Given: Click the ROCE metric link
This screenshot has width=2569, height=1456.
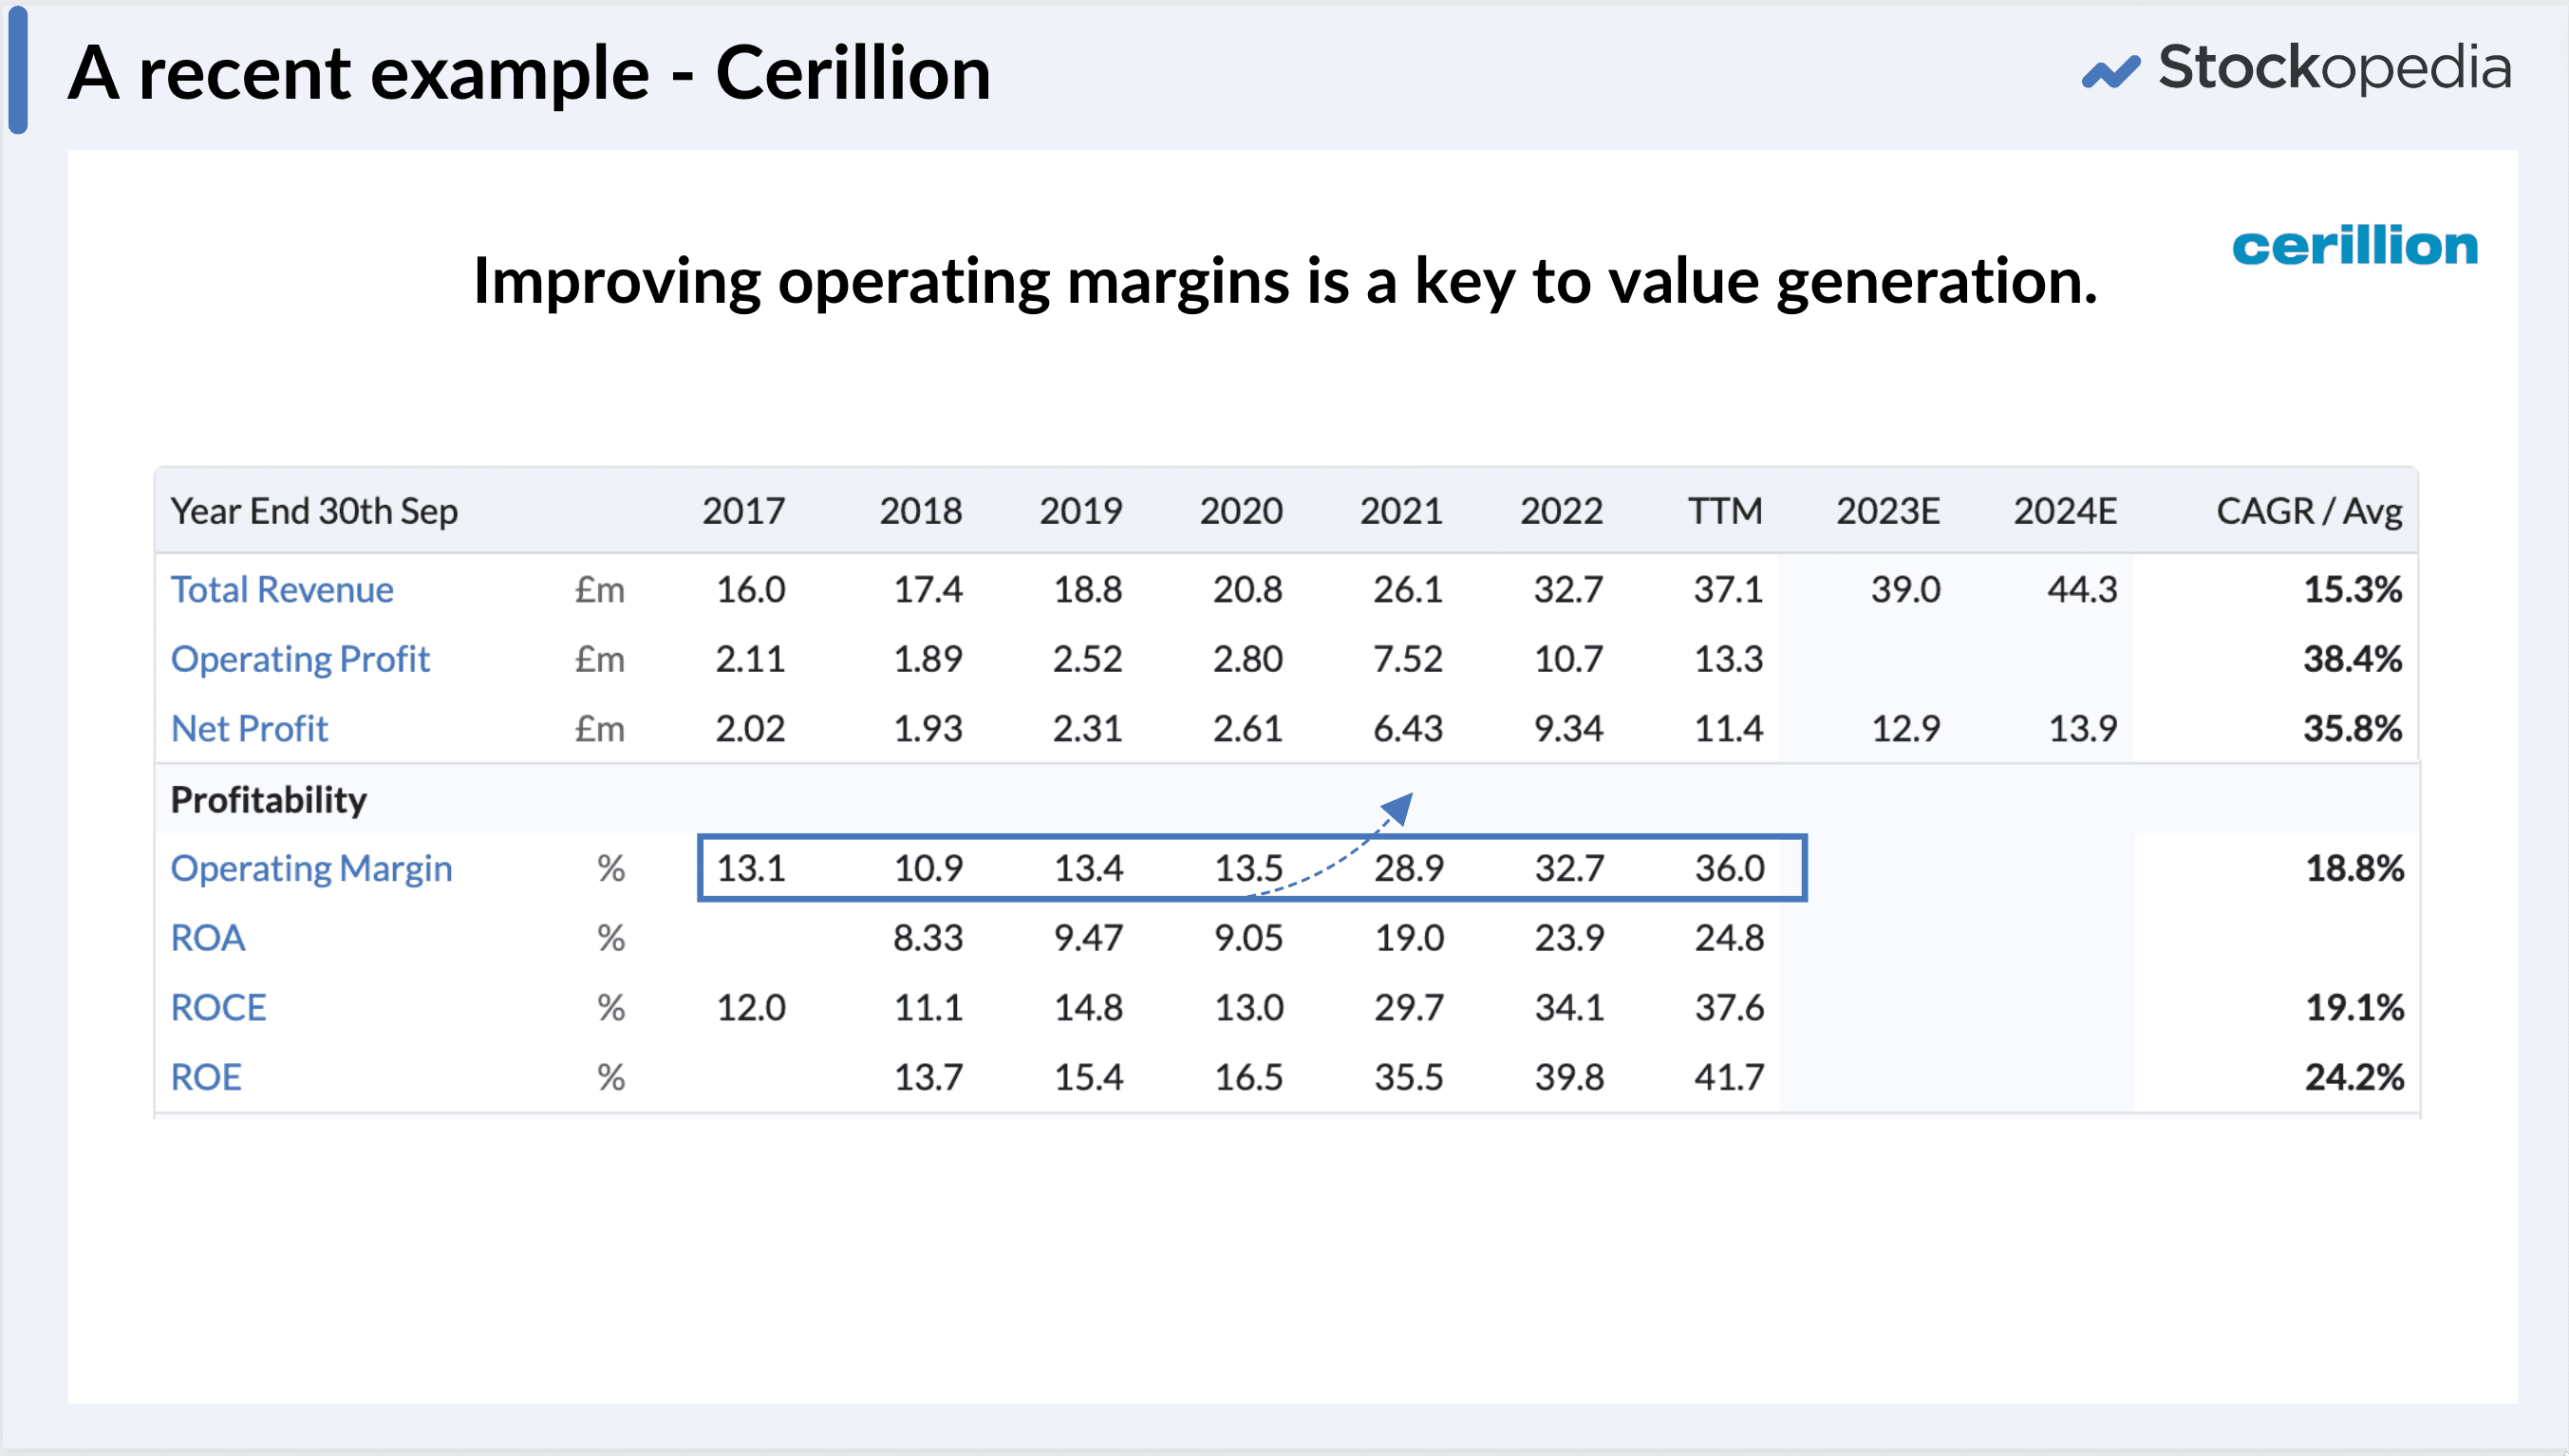Looking at the screenshot, I should coord(219,1008).
